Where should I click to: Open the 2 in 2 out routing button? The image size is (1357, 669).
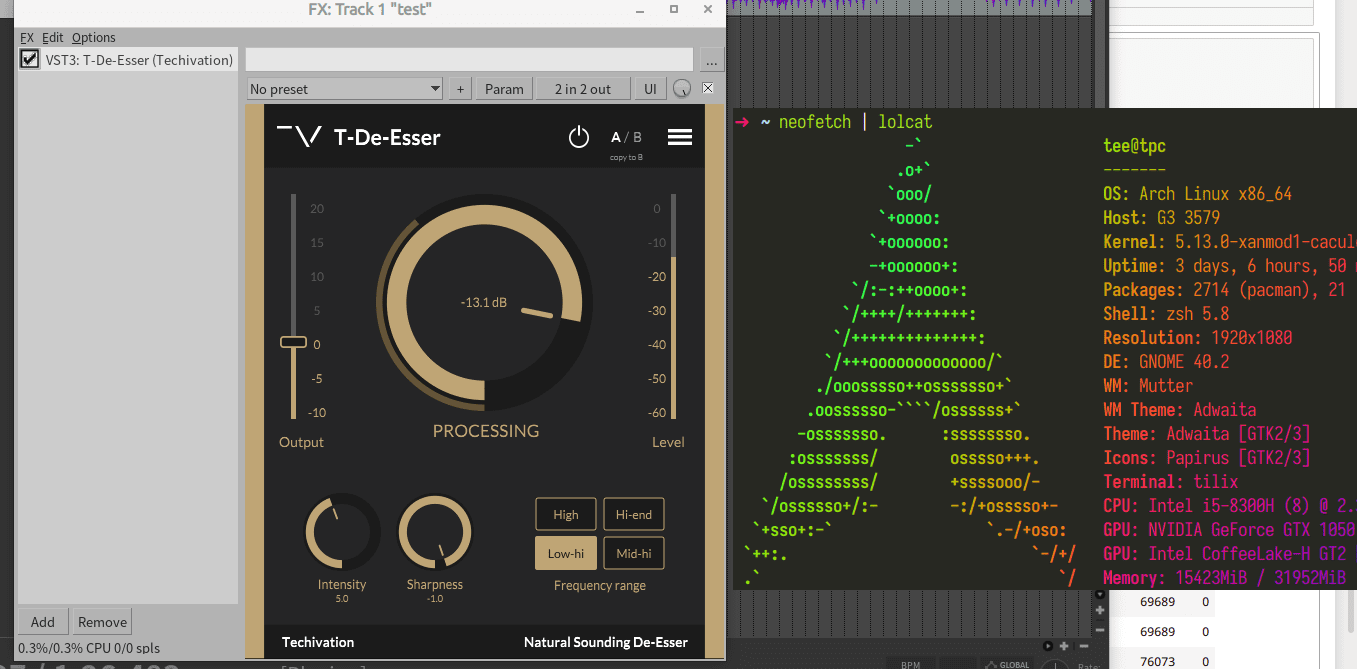582,89
